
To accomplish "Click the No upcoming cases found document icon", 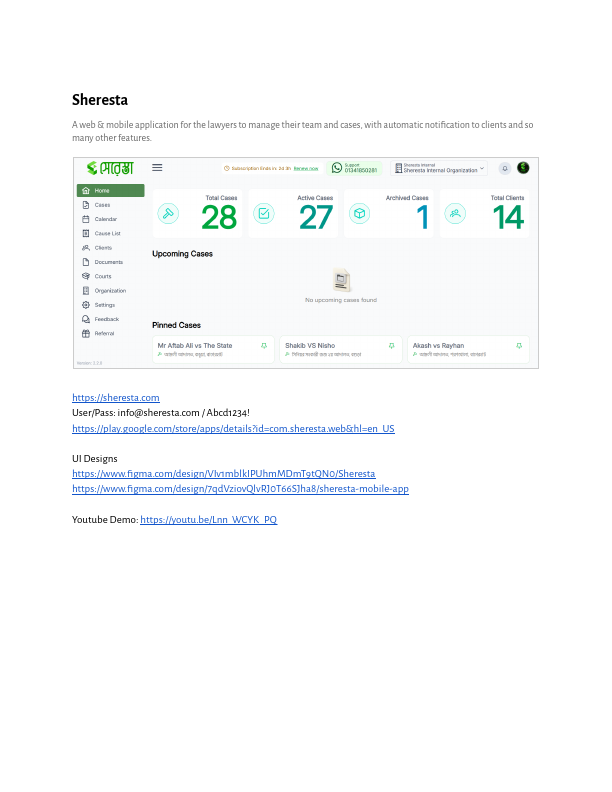I will point(341,280).
